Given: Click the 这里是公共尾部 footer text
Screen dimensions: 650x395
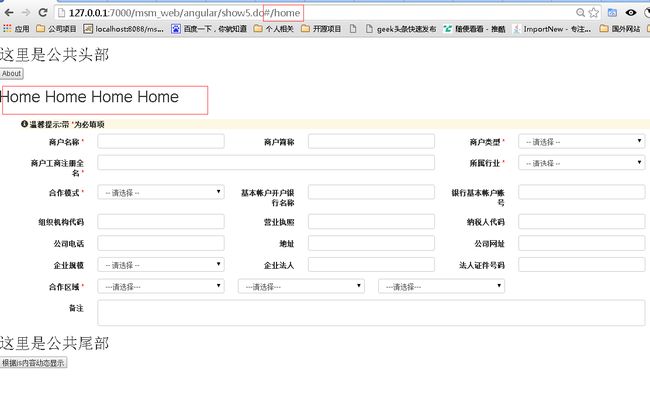Looking at the screenshot, I should [54, 343].
